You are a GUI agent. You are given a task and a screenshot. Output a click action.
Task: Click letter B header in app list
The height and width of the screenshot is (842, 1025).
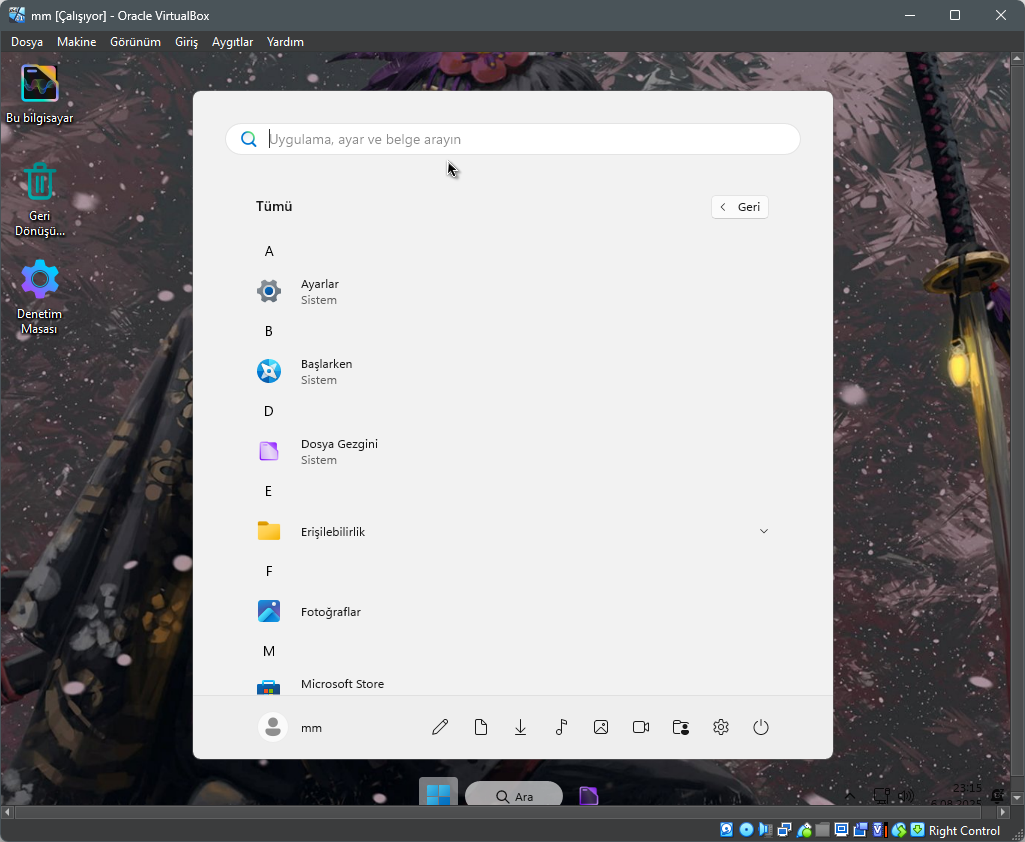coord(269,331)
